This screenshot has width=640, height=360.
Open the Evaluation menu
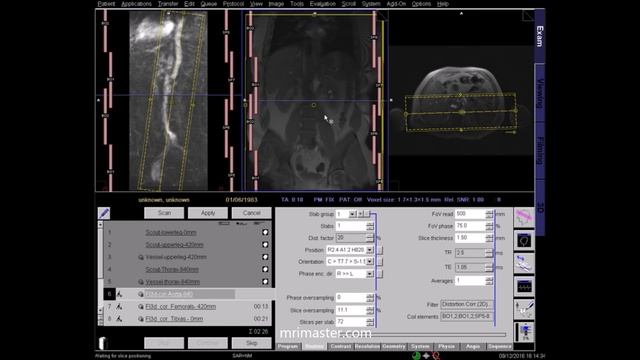click(322, 4)
